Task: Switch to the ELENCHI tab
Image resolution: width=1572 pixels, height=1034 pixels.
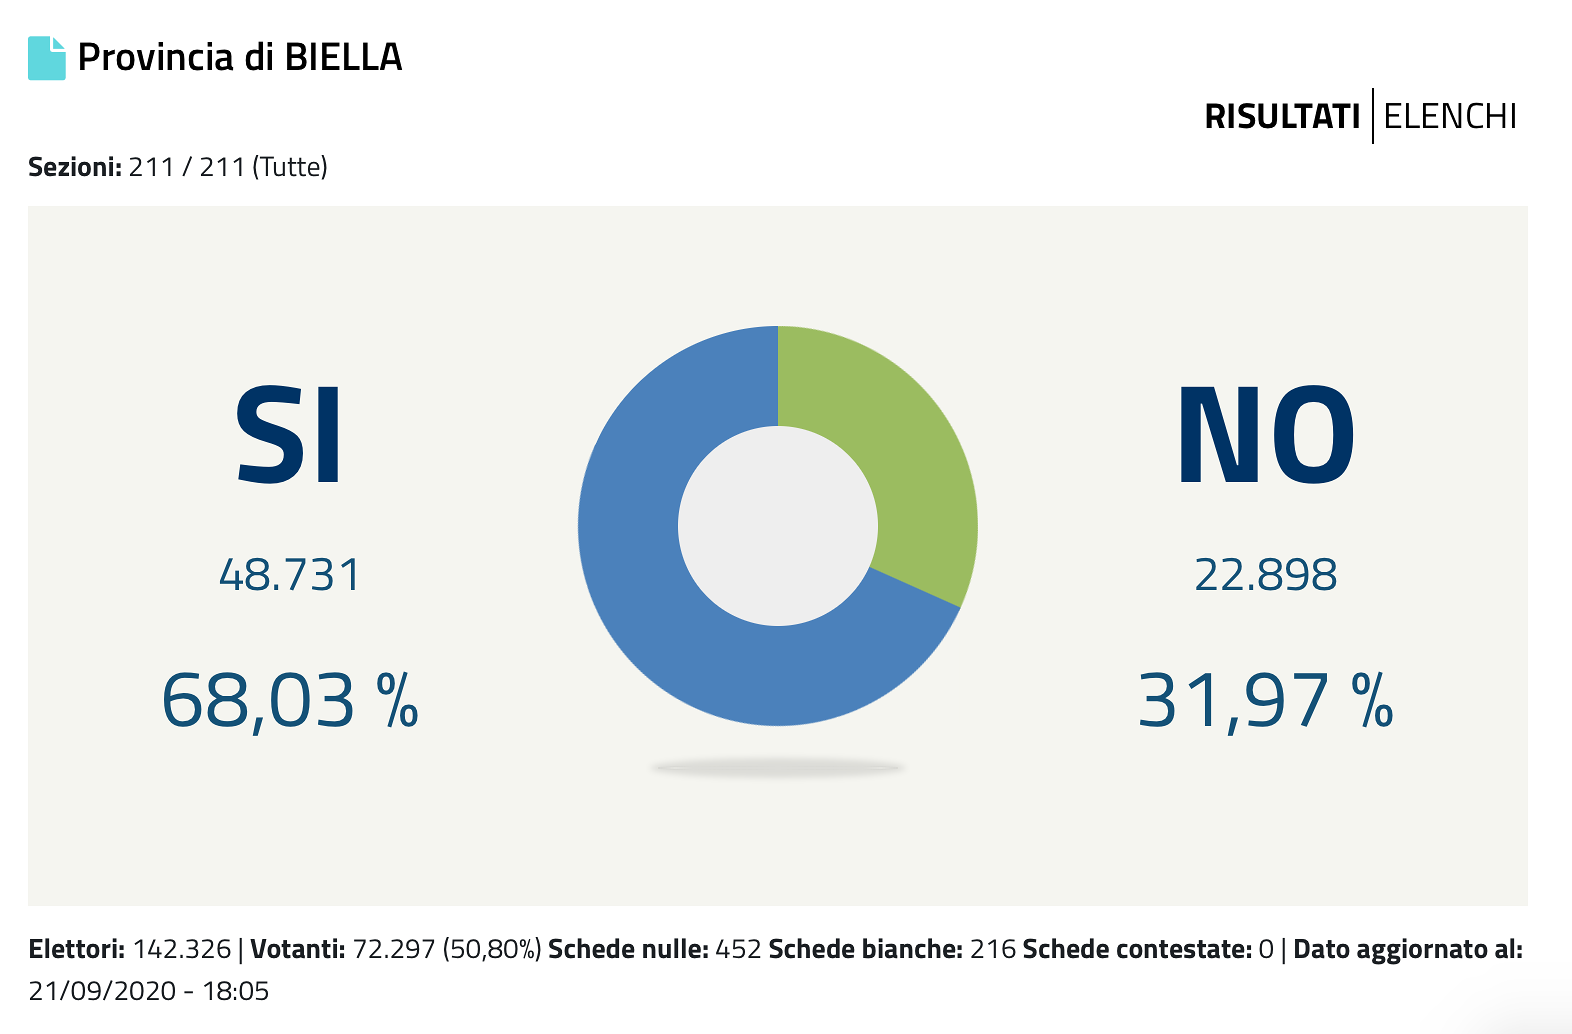Action: point(1450,117)
